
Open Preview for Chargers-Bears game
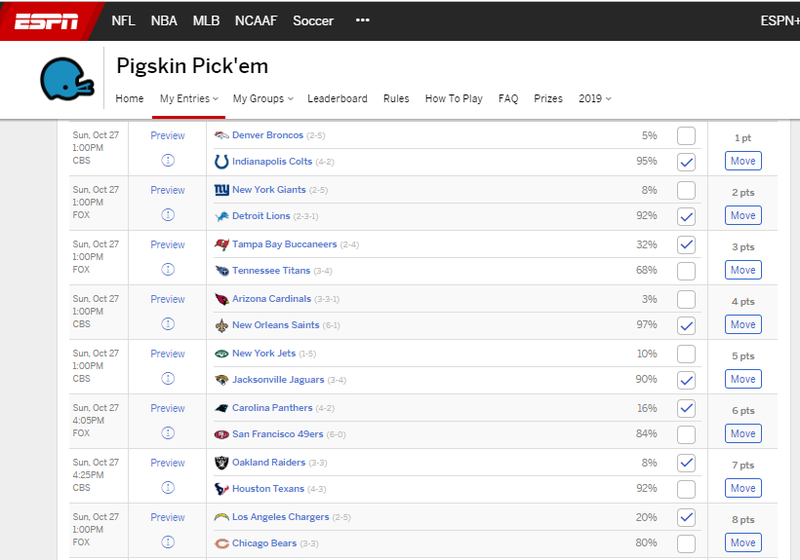click(167, 518)
